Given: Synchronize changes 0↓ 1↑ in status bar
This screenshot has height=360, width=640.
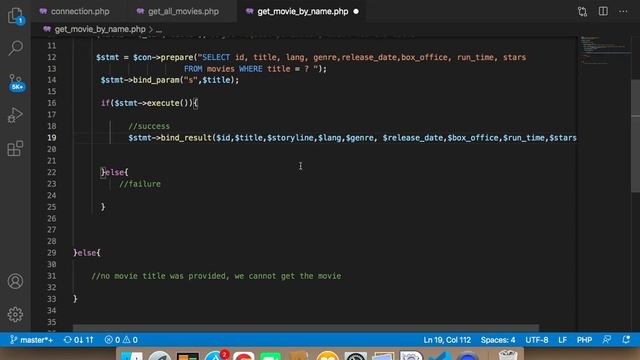Looking at the screenshot, I should point(79,340).
